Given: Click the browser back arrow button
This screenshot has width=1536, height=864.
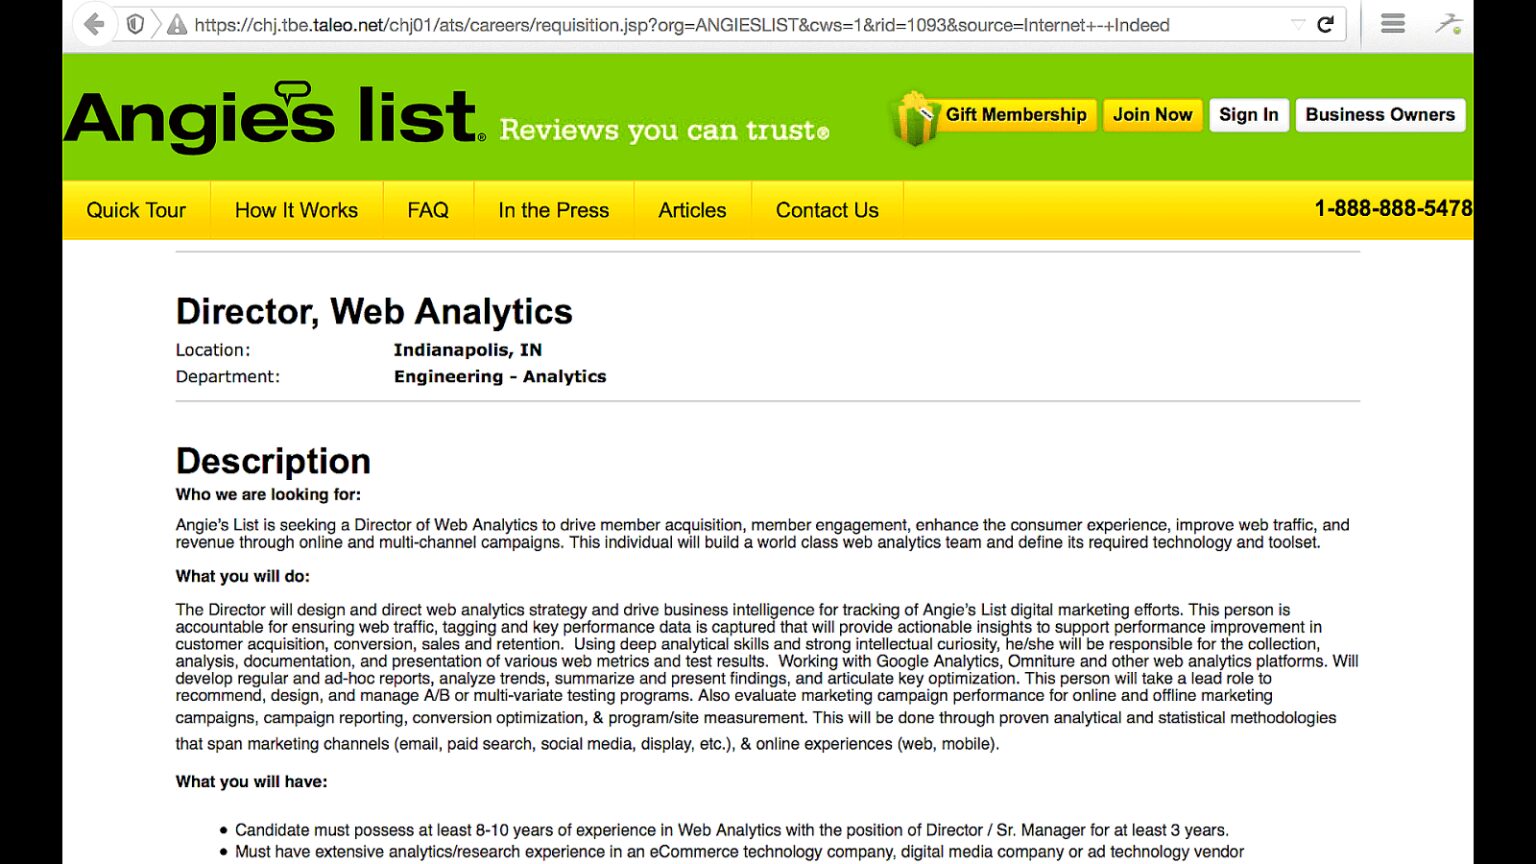Looking at the screenshot, I should click(x=94, y=24).
